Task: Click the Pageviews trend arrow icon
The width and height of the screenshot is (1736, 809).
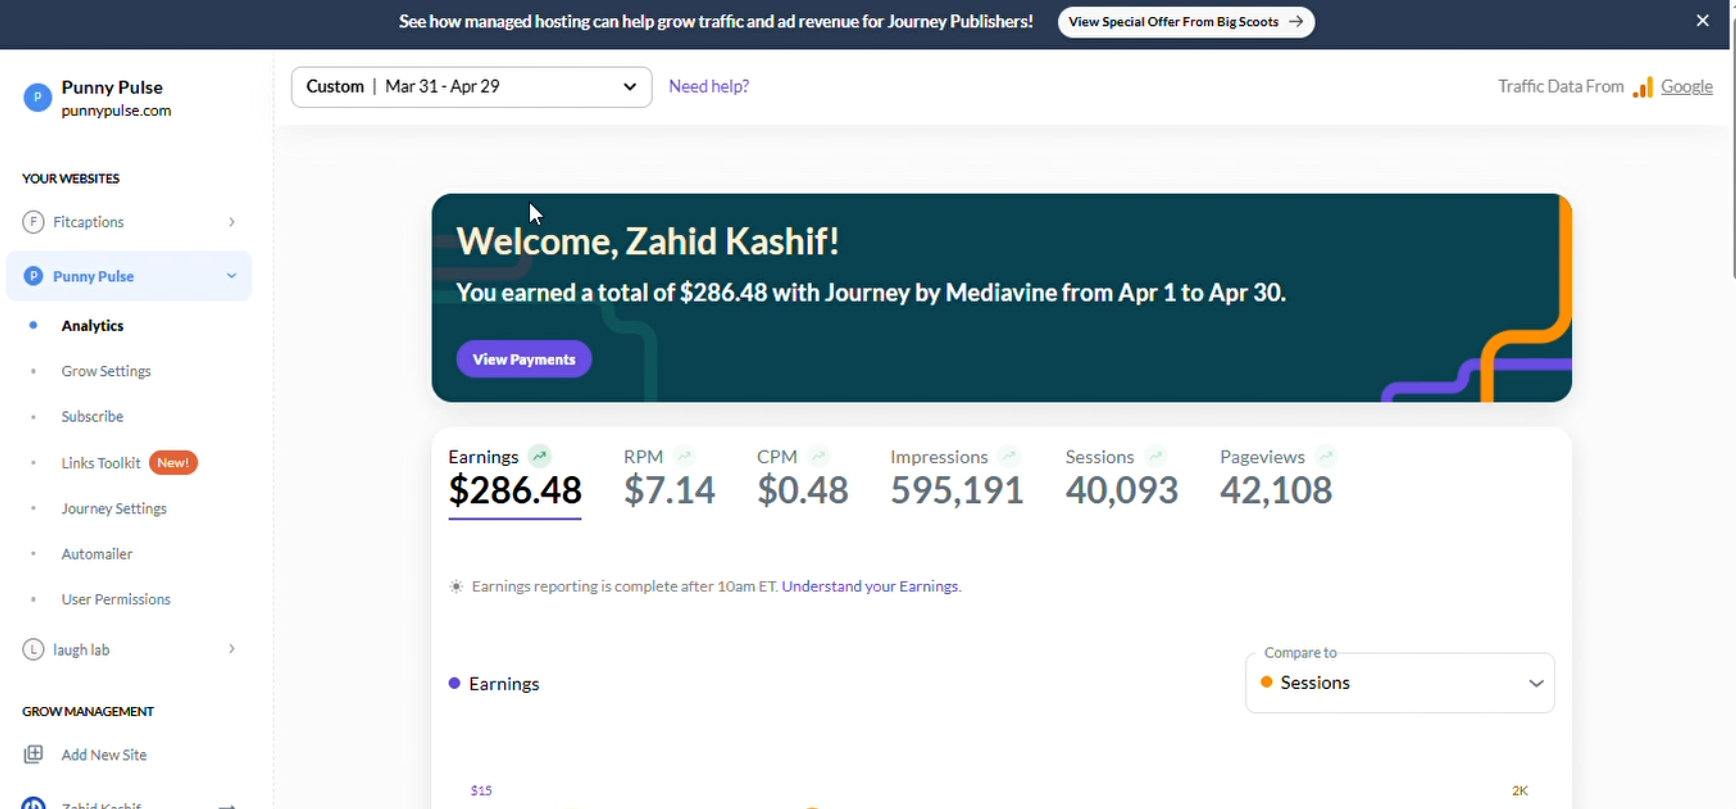Action: [x=1326, y=456]
